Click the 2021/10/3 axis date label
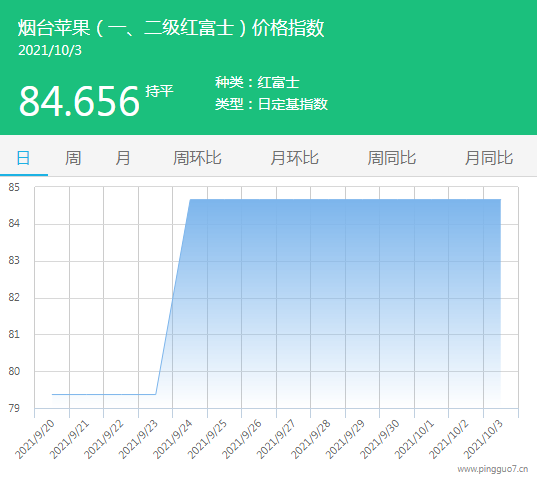The image size is (537, 481). click(483, 440)
